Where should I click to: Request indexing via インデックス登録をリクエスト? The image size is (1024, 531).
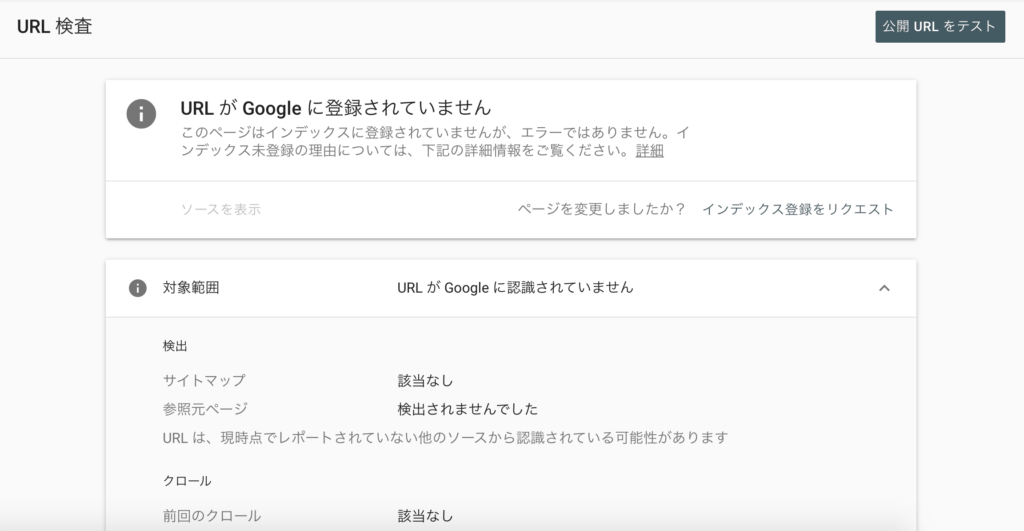(797, 209)
